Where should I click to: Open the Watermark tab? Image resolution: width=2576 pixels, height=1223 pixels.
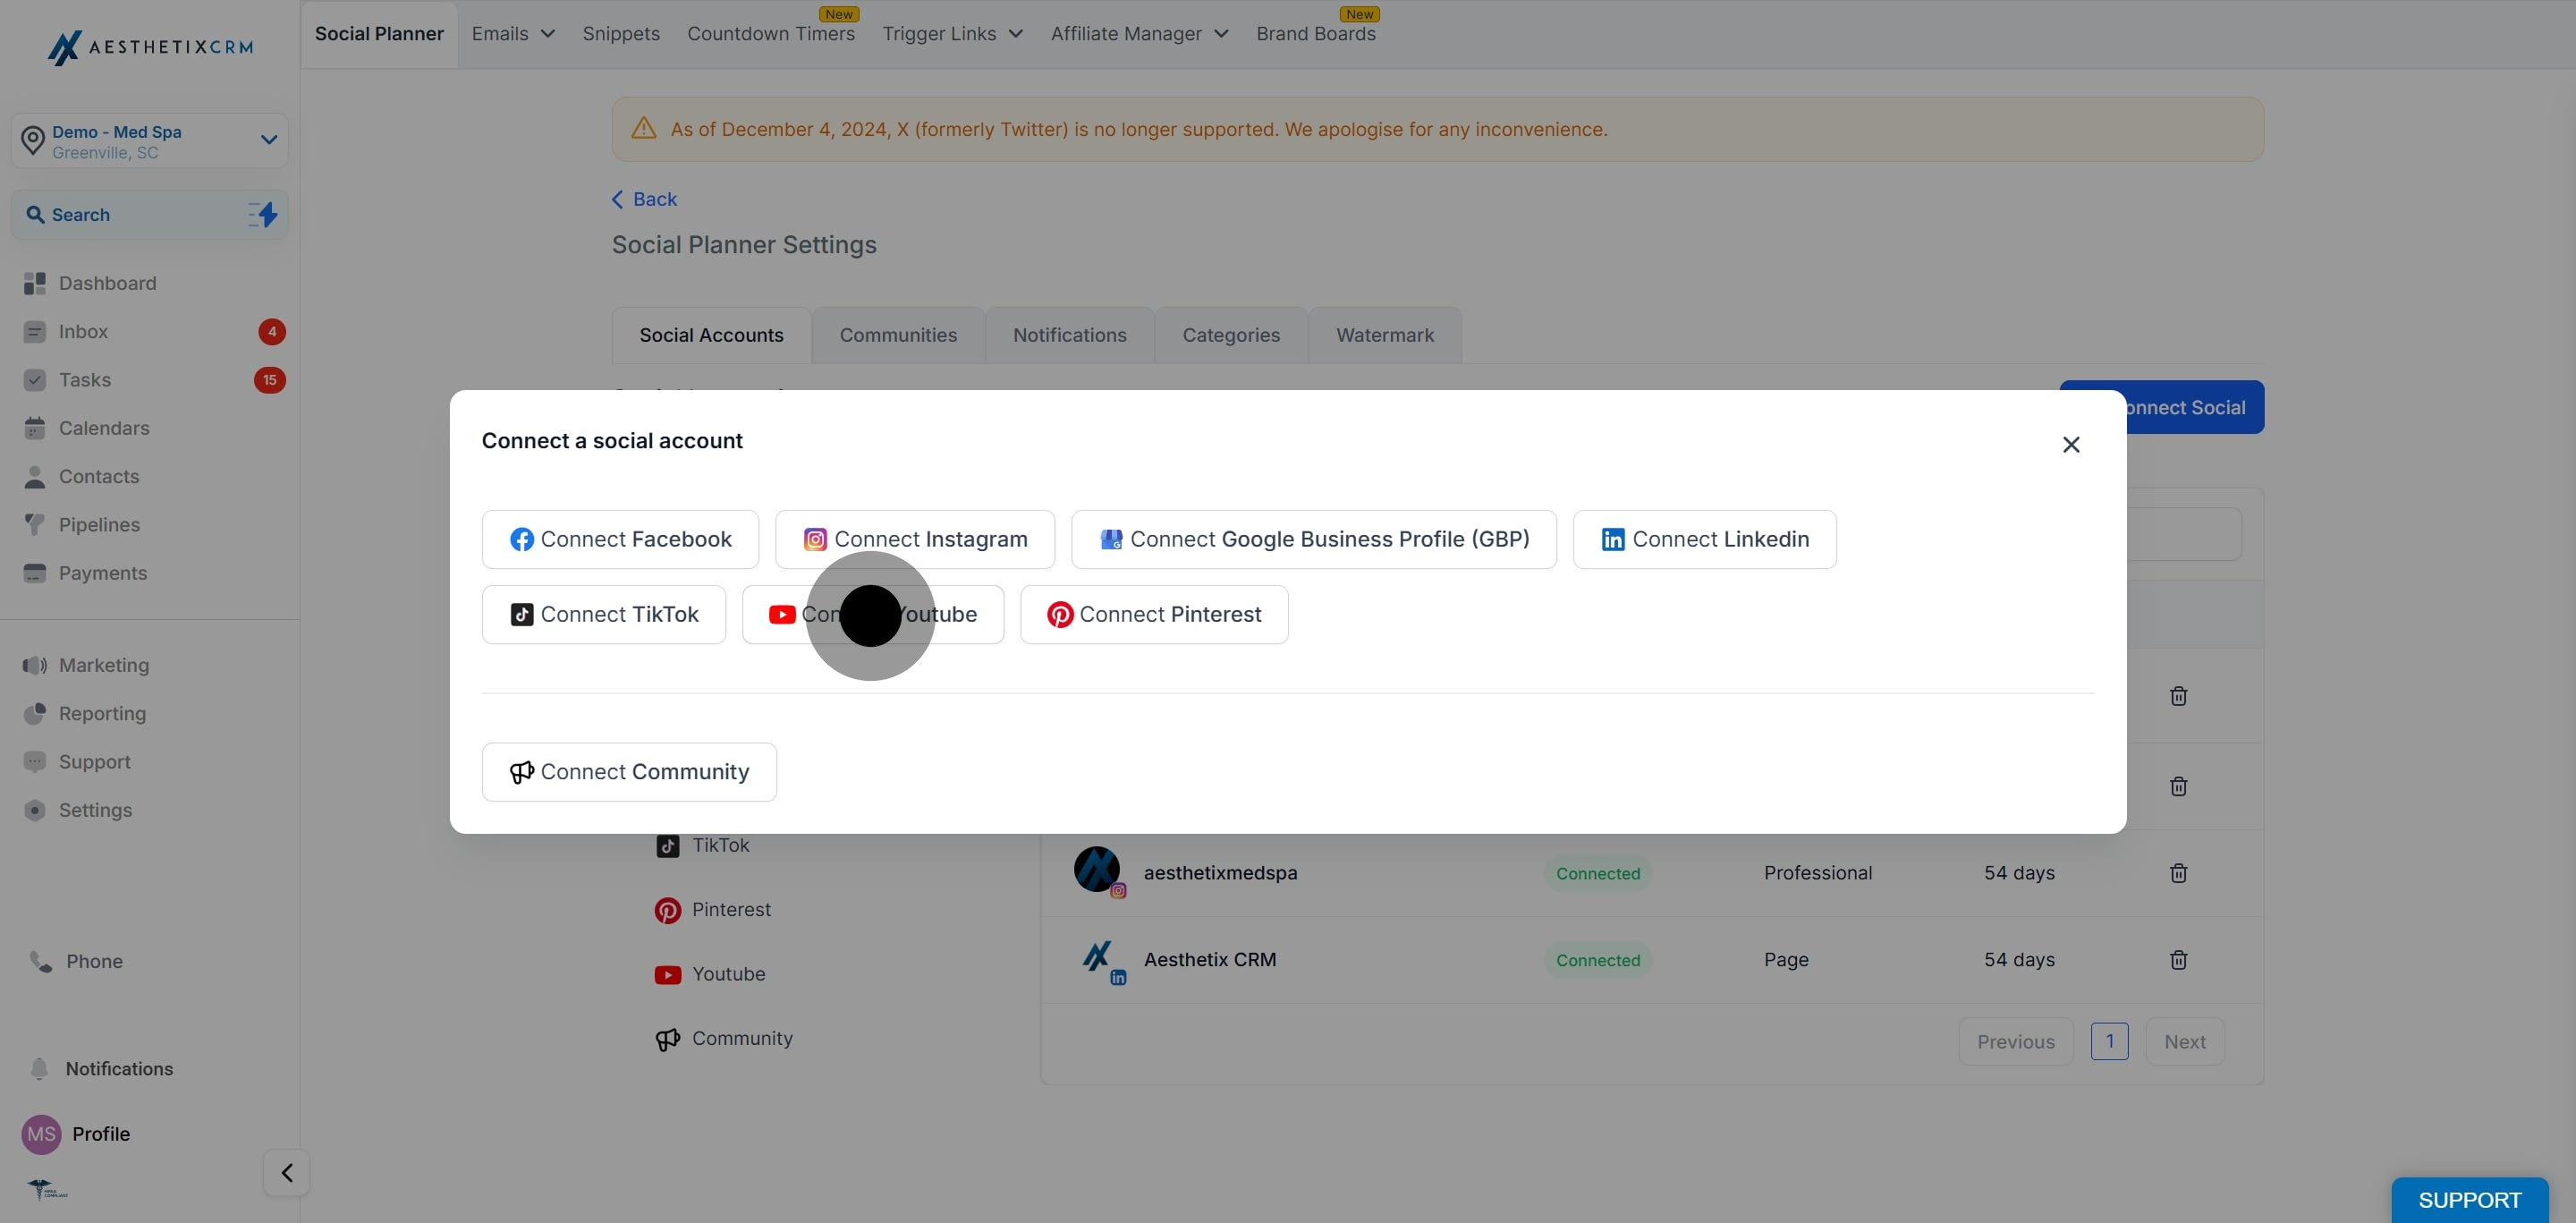click(1385, 335)
